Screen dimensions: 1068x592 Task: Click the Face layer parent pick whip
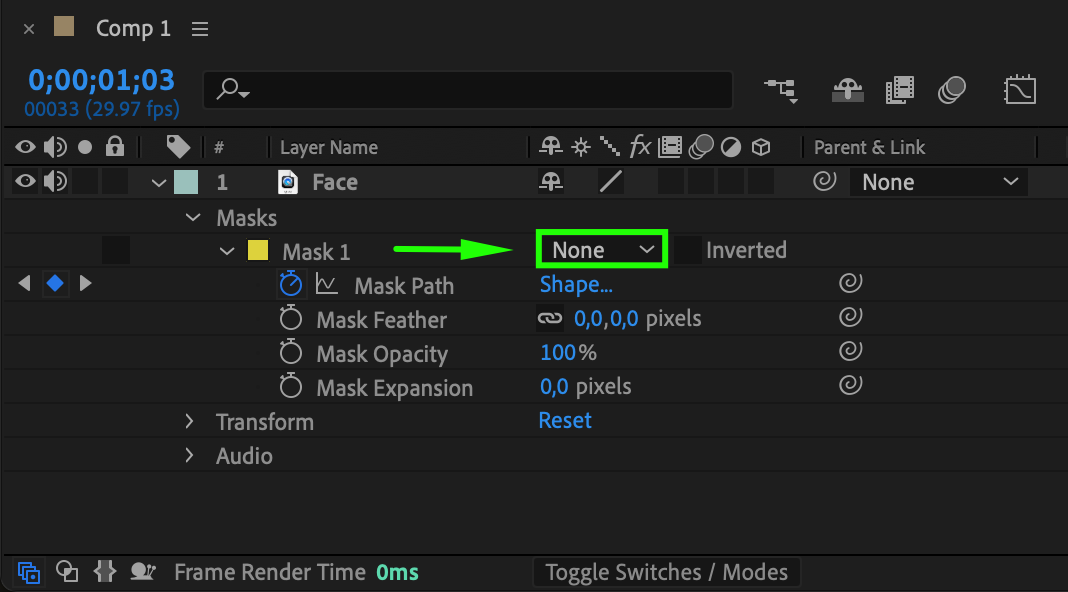[825, 181]
